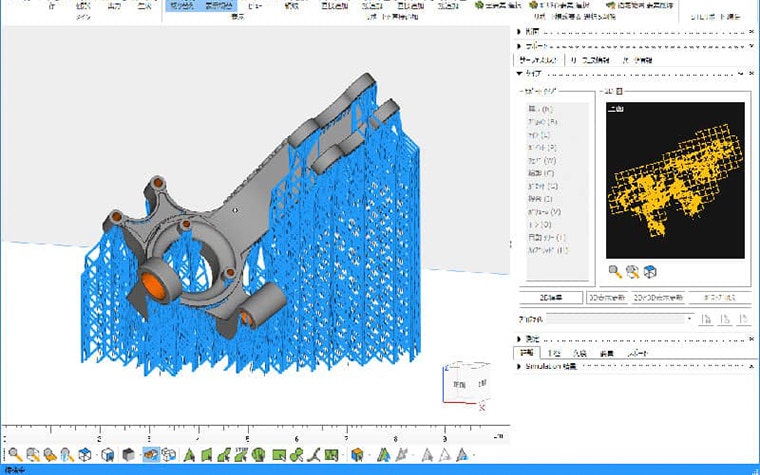The image size is (760, 475).
Task: Select the wireframe cube icon in bottom toolbar
Action: (168, 455)
